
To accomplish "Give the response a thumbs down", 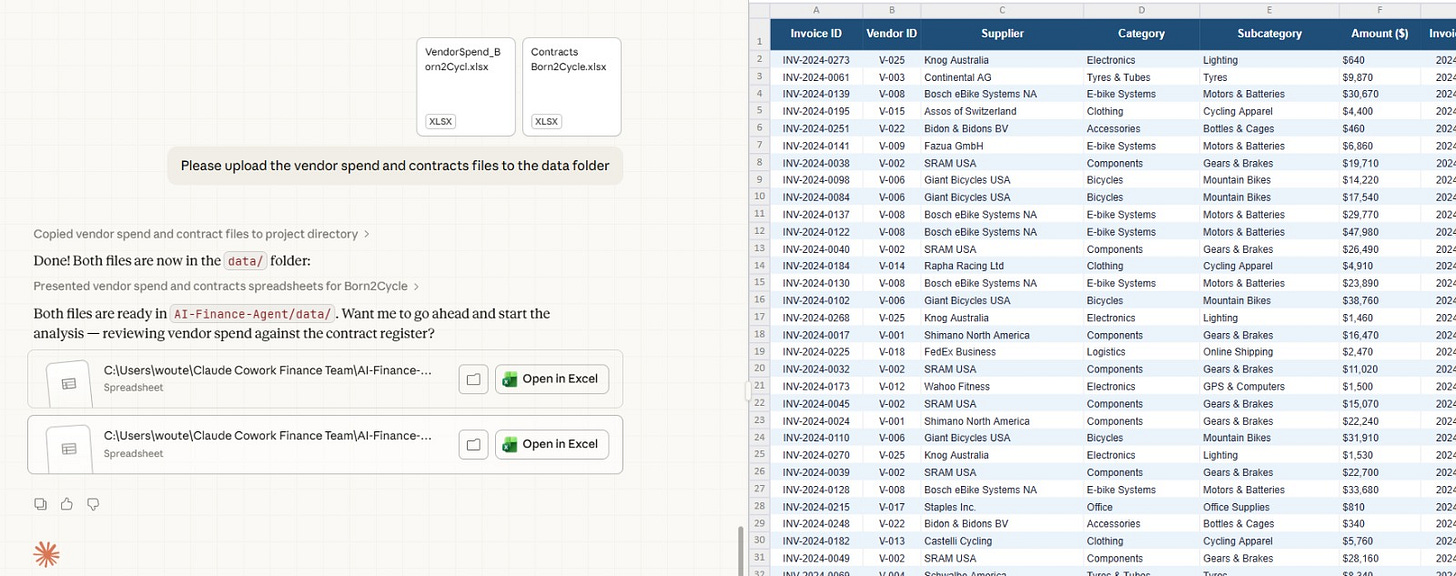I will [92, 504].
